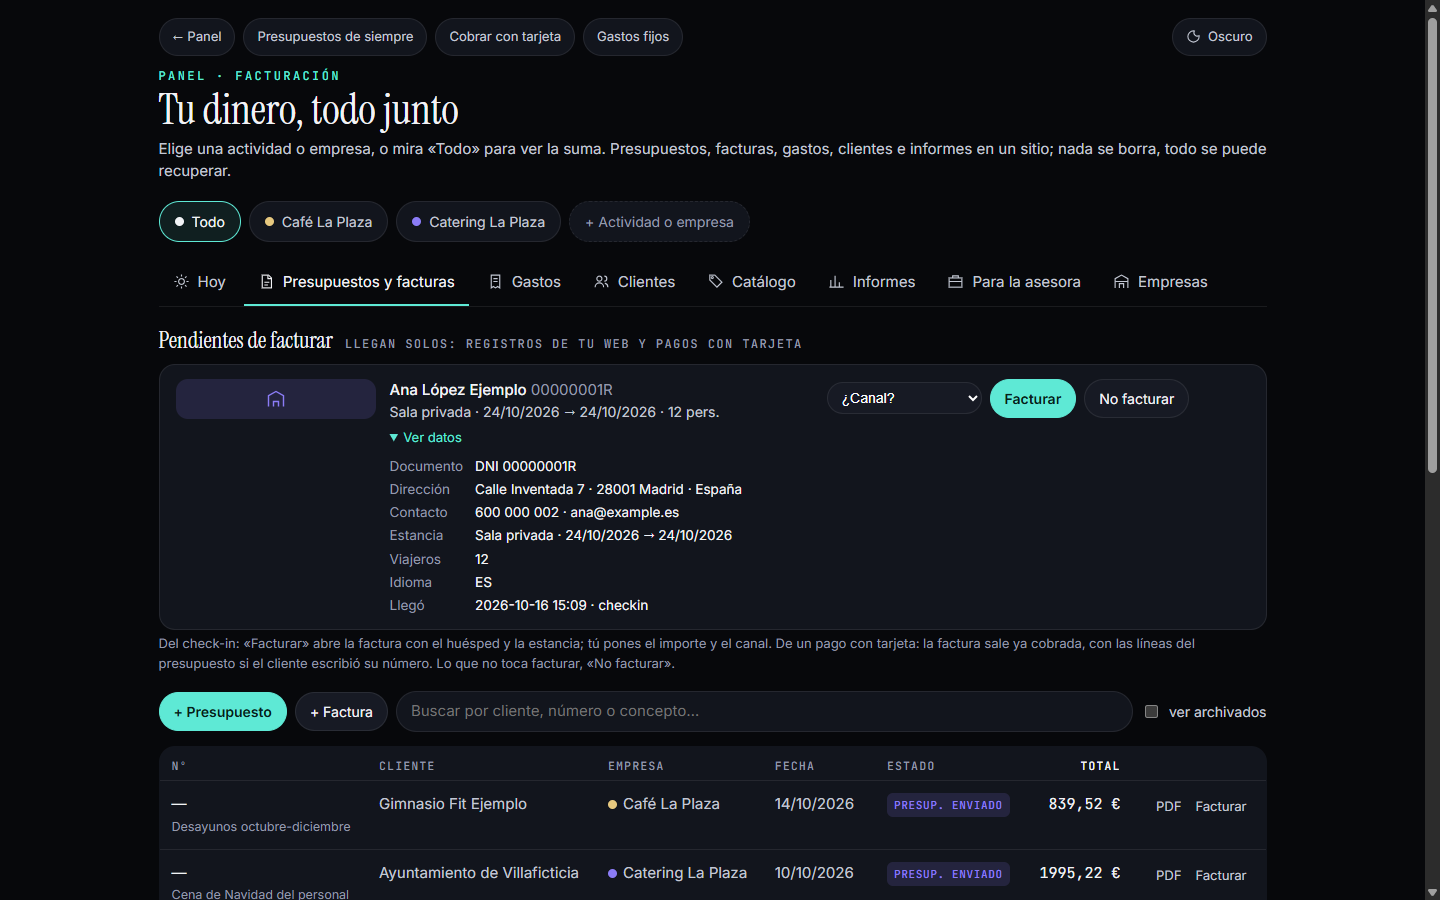
Task: Open the Catálogo tab
Action: pos(752,282)
